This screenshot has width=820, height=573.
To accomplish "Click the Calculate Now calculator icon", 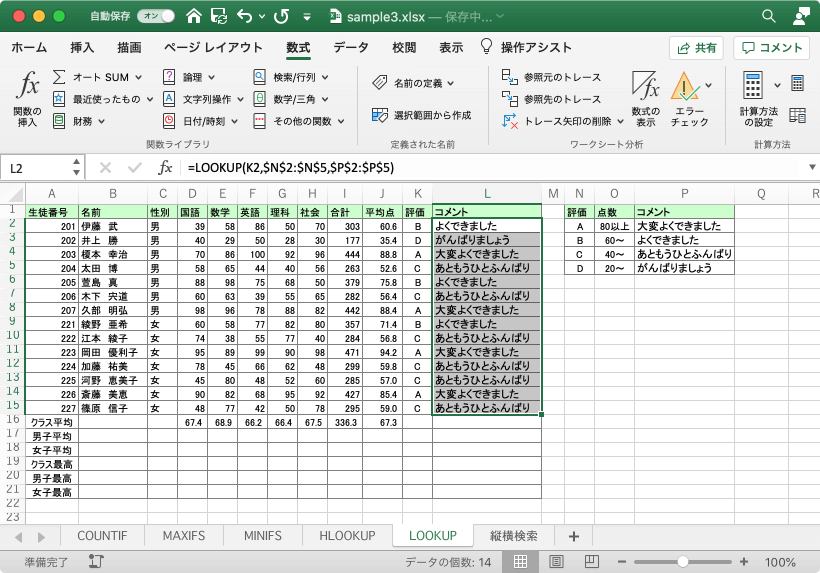I will (798, 83).
